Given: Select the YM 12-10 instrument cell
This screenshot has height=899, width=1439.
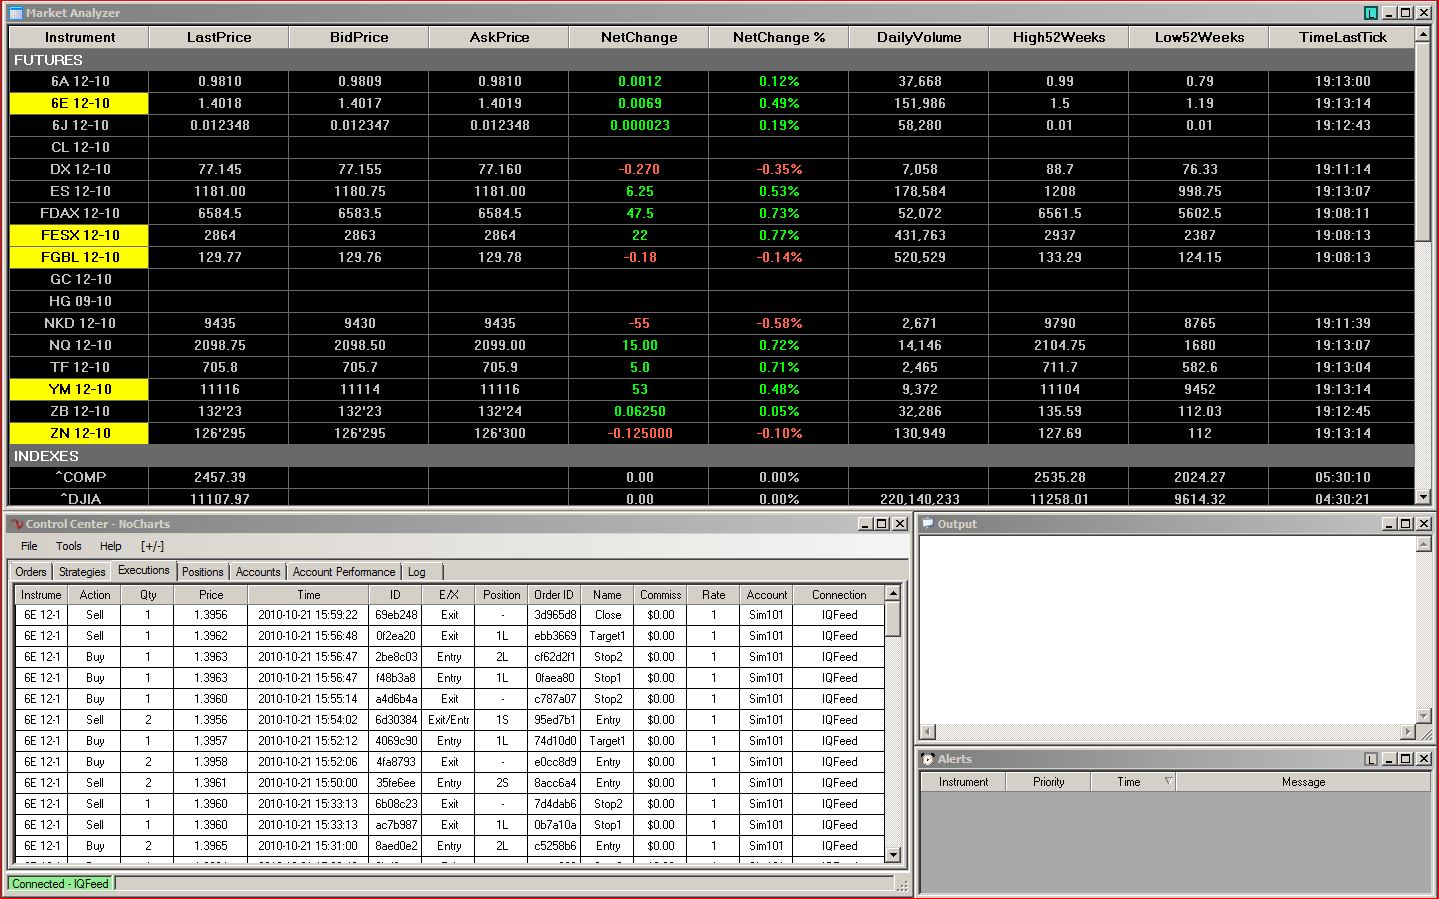Looking at the screenshot, I should (x=79, y=389).
